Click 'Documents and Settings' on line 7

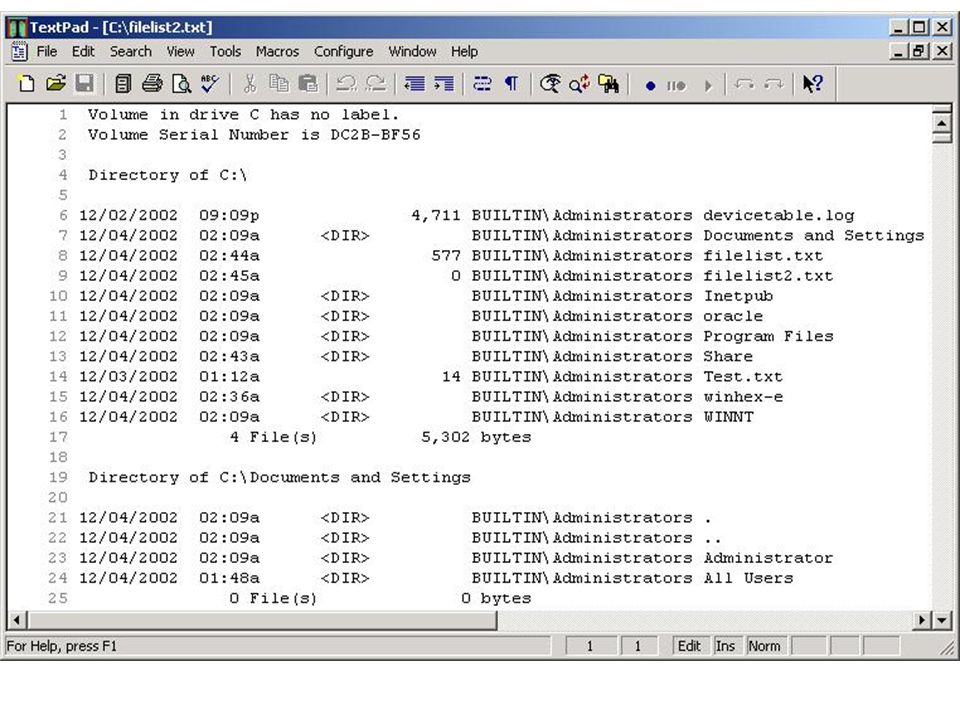[814, 236]
